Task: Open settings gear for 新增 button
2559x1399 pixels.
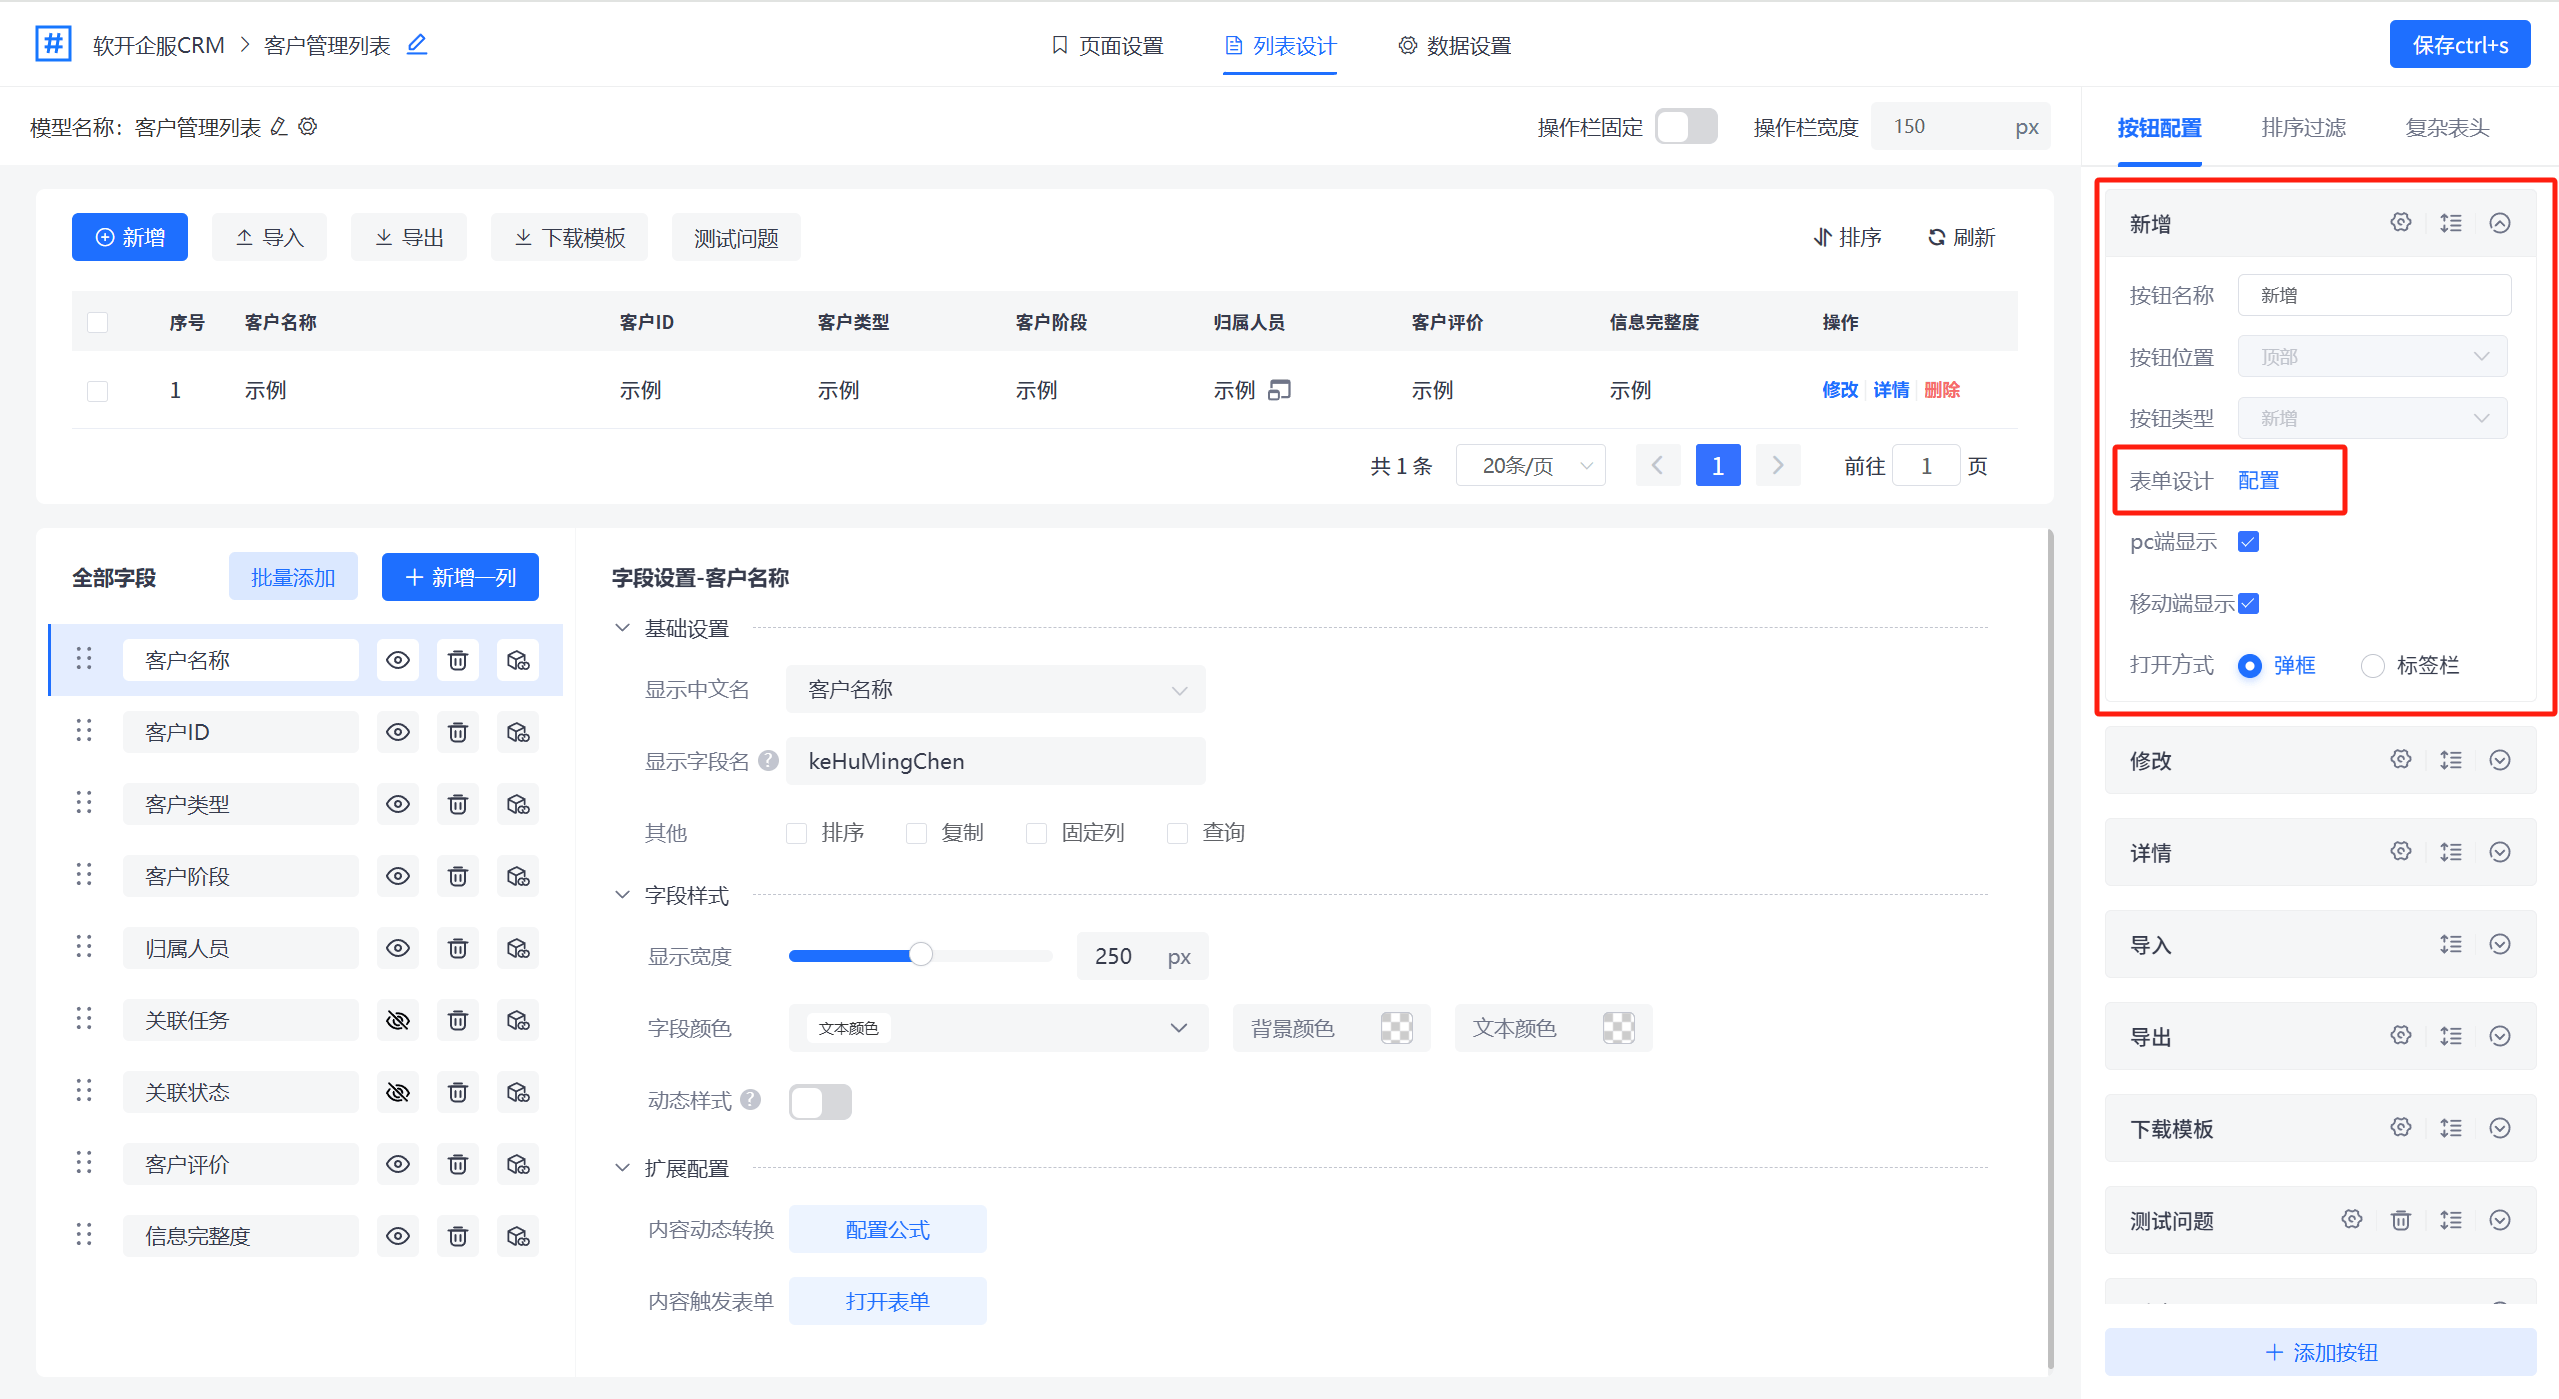Action: pos(2401,223)
